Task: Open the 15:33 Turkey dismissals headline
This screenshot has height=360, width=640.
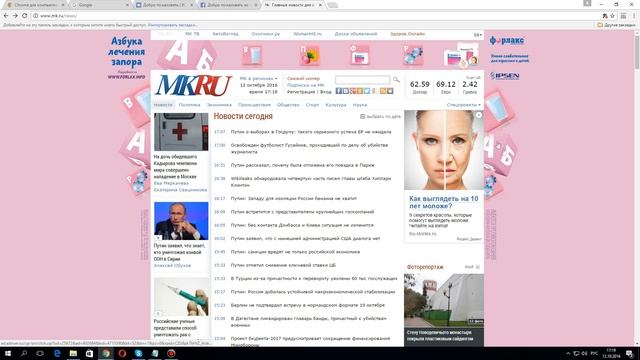Action: click(314, 278)
